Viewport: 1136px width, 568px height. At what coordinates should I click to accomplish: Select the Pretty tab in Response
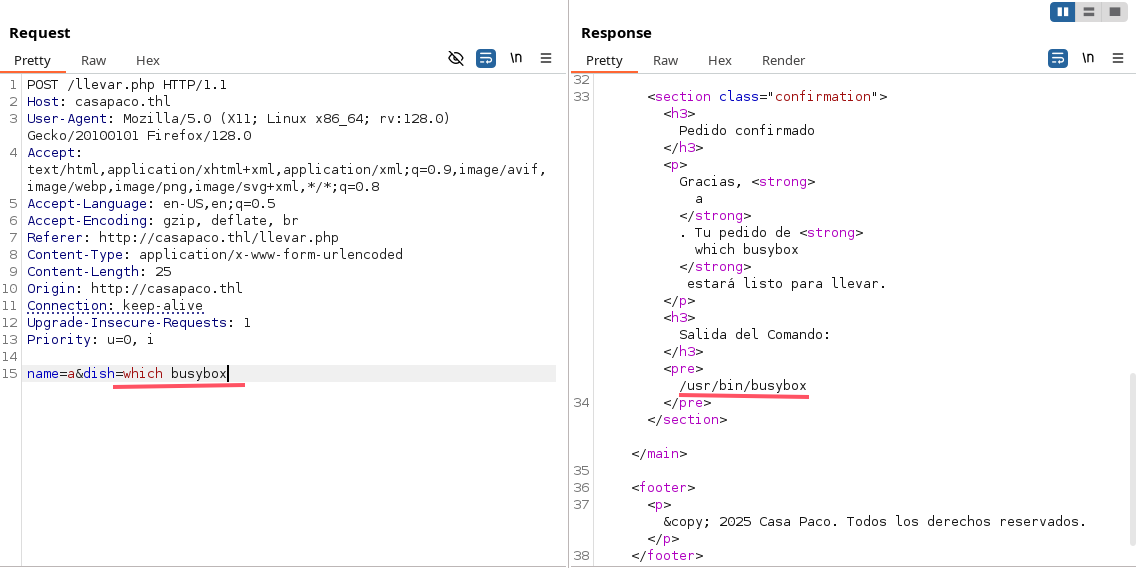pyautogui.click(x=604, y=60)
